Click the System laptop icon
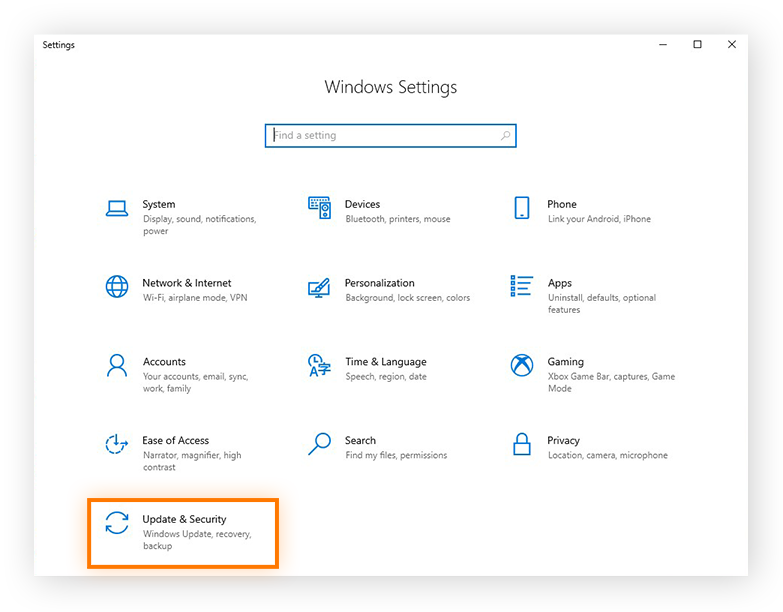 click(x=117, y=208)
